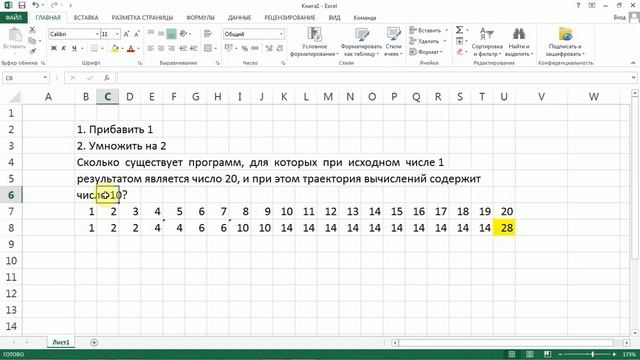This screenshot has width=640, height=360.
Task: Open Сортировка и фильтр
Action: [487, 41]
